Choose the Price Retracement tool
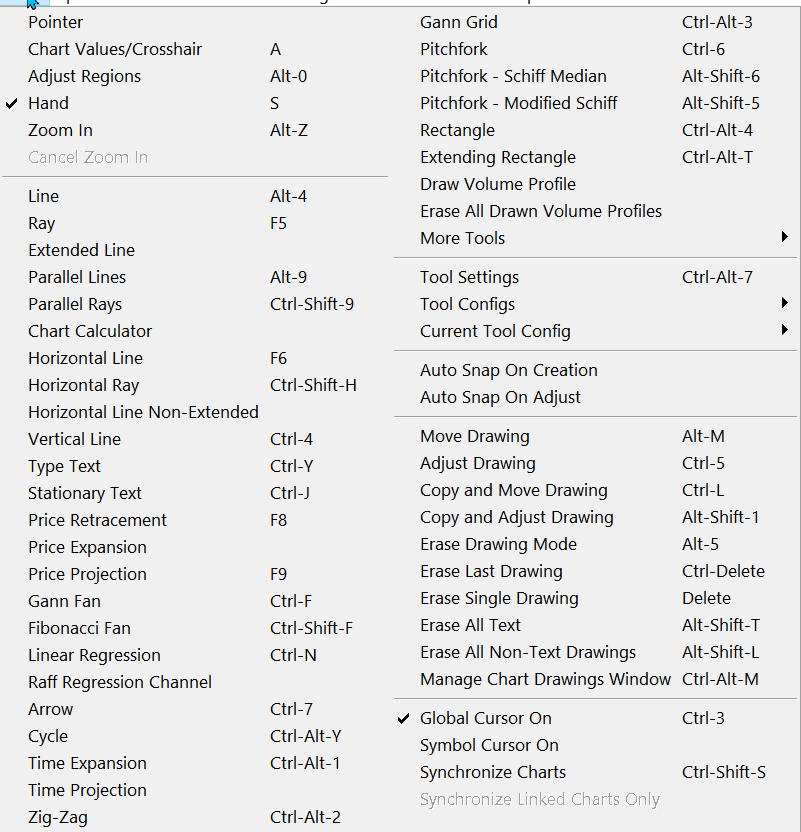 coord(97,520)
